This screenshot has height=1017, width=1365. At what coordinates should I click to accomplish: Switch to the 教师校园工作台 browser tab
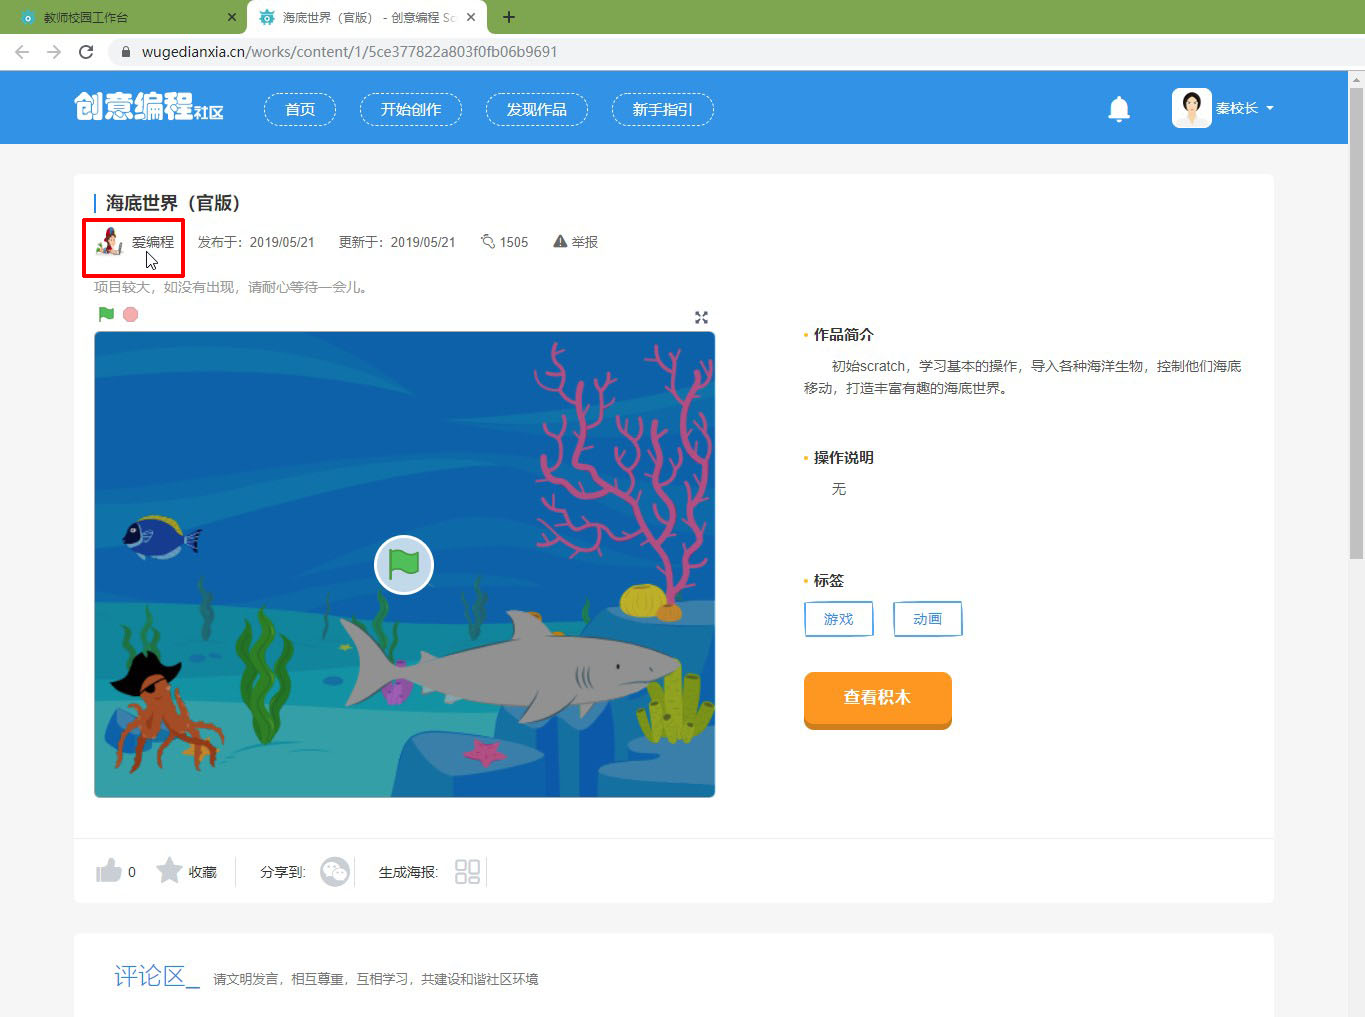pyautogui.click(x=125, y=17)
